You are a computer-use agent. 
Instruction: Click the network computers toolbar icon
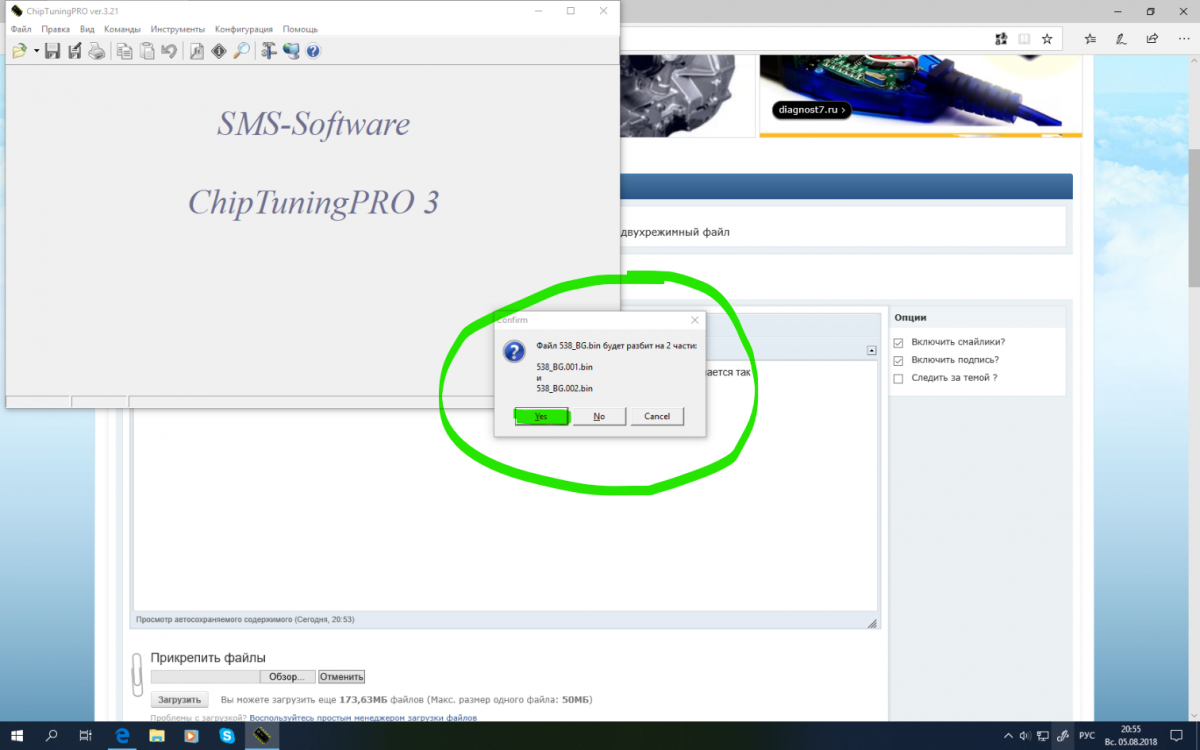[x=291, y=51]
